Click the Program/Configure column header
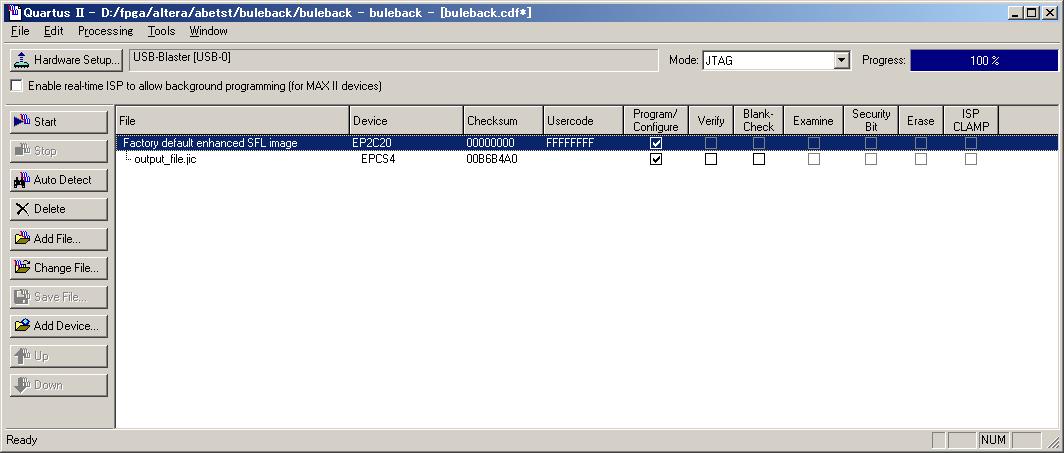The width and height of the screenshot is (1064, 453). [656, 121]
